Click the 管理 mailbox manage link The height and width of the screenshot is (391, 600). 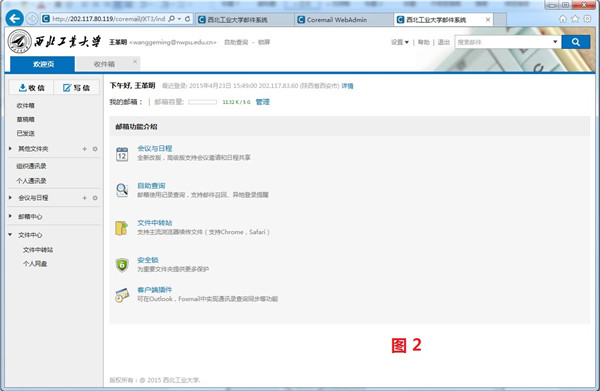point(262,102)
